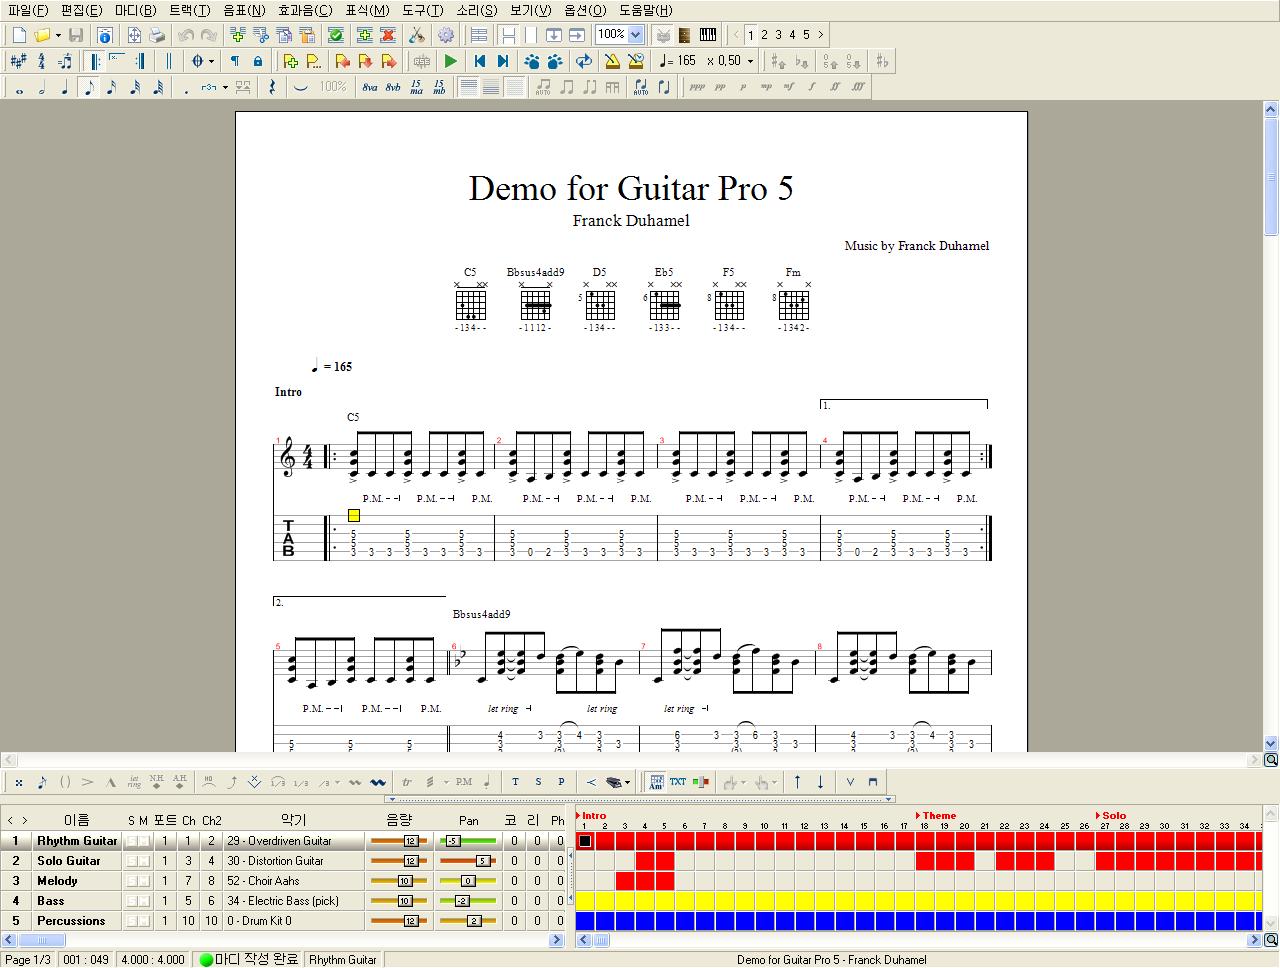Click the 30 - Distortion Guitar instrument
1280x968 pixels.
click(x=275, y=861)
